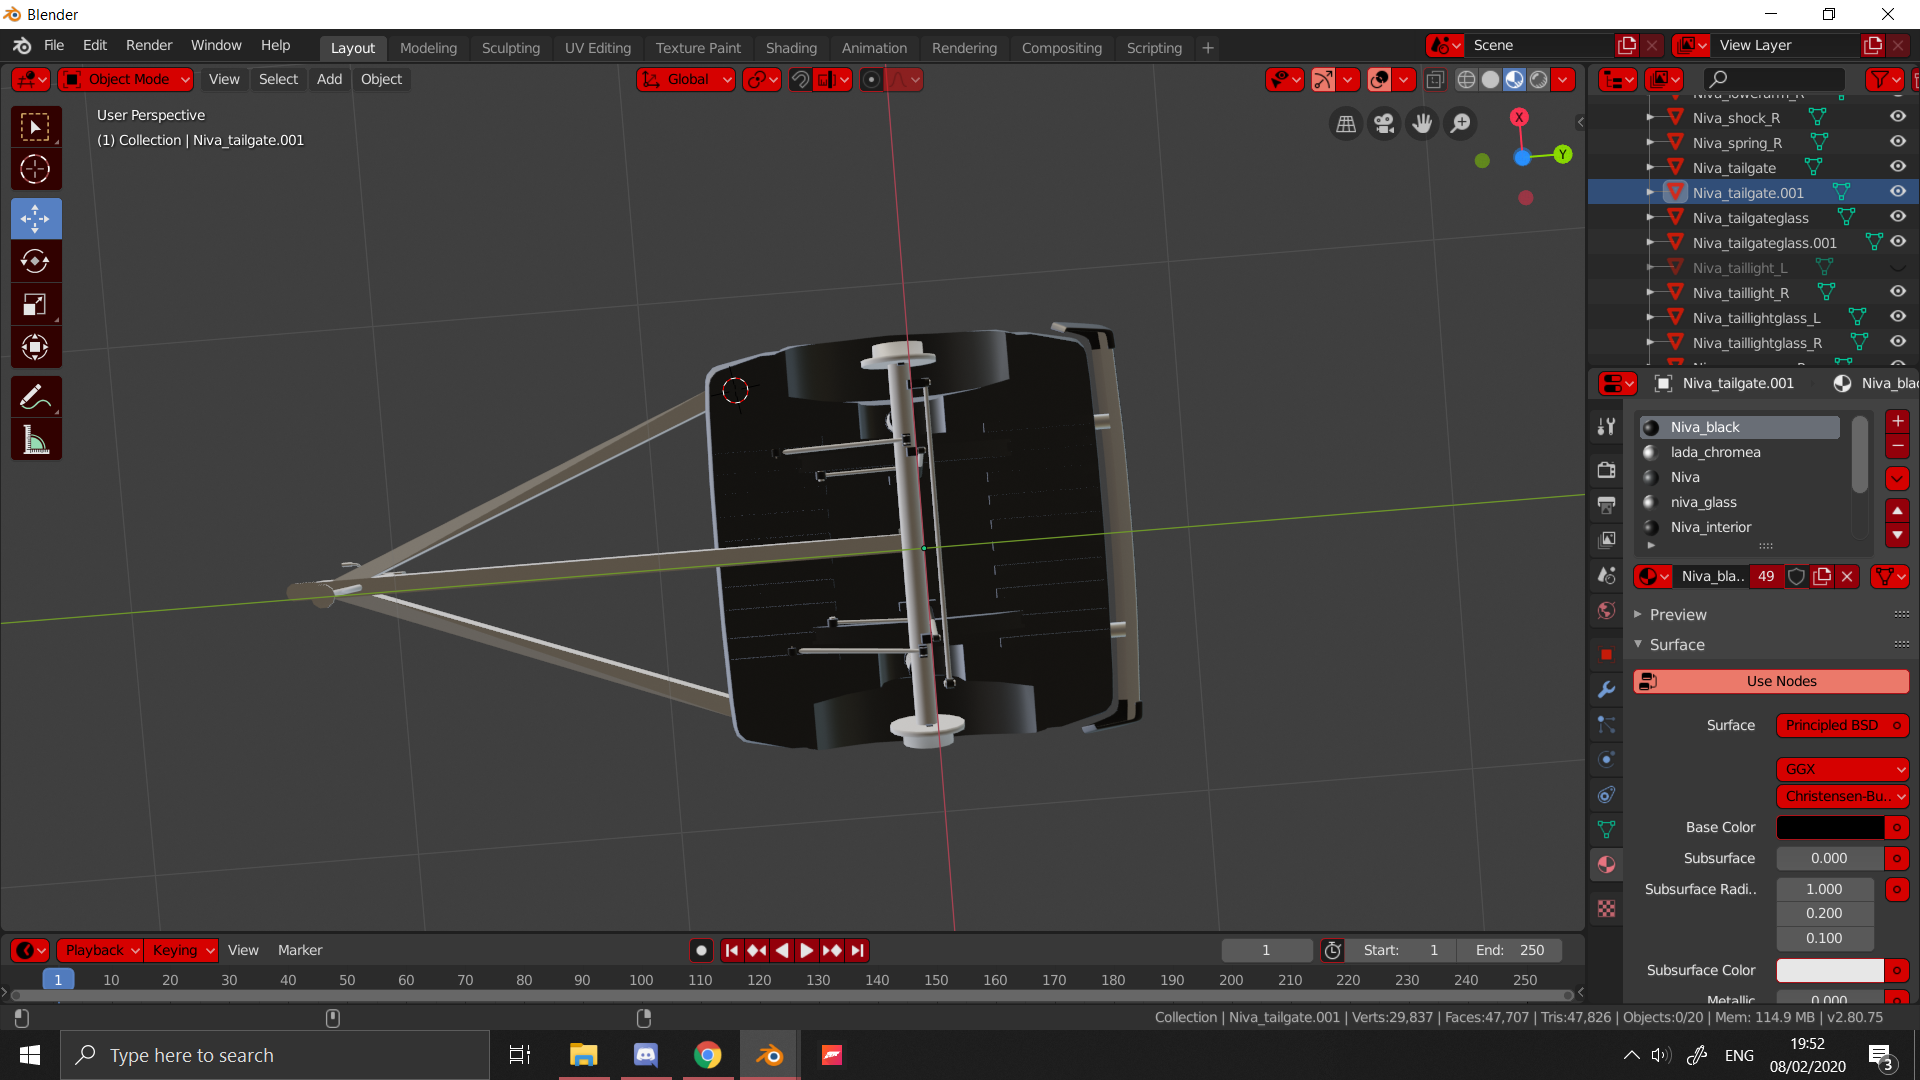
Task: Activate the Annotate pencil tool
Action: point(35,397)
